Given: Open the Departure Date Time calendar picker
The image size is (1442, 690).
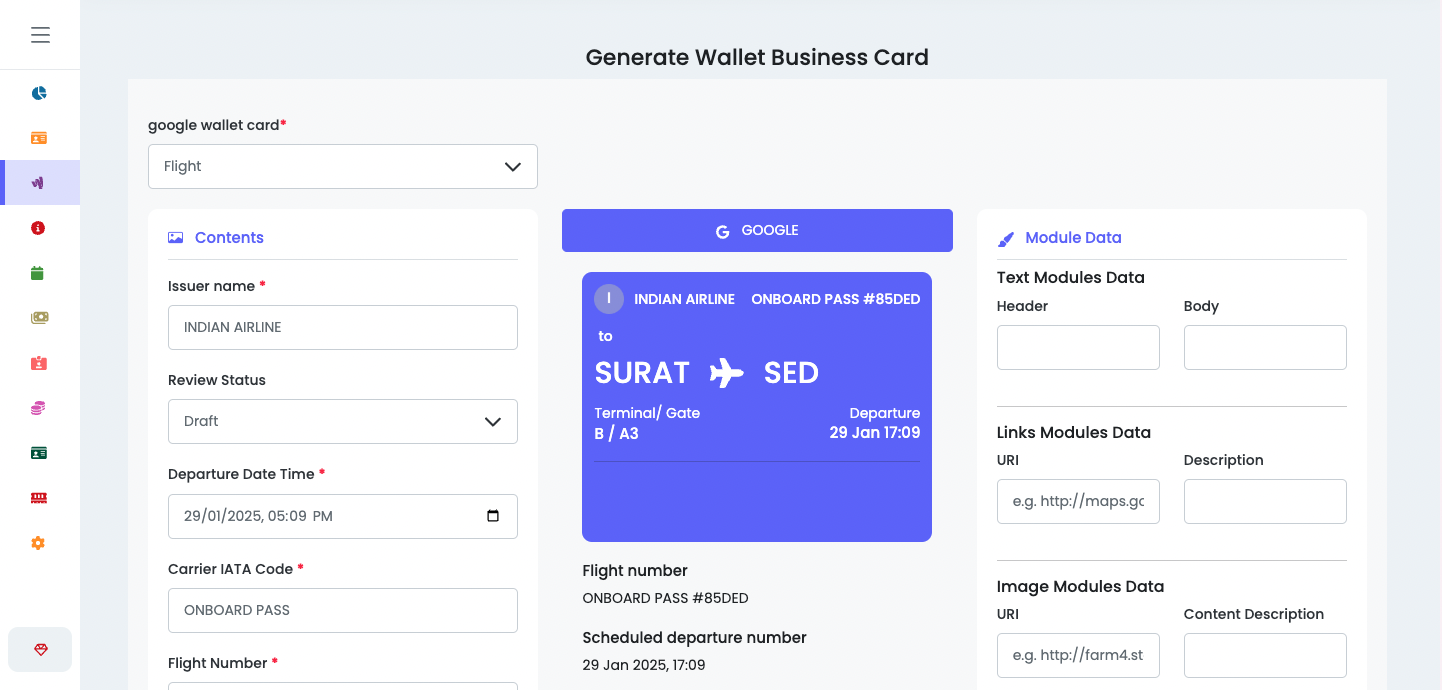Looking at the screenshot, I should click(x=492, y=515).
